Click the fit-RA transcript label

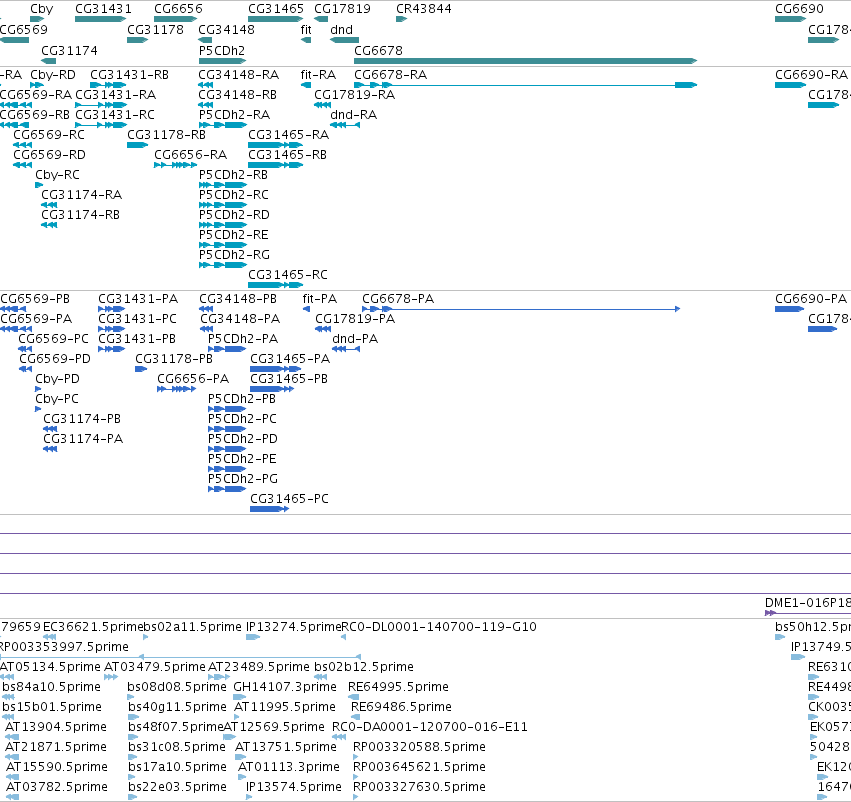[318, 74]
